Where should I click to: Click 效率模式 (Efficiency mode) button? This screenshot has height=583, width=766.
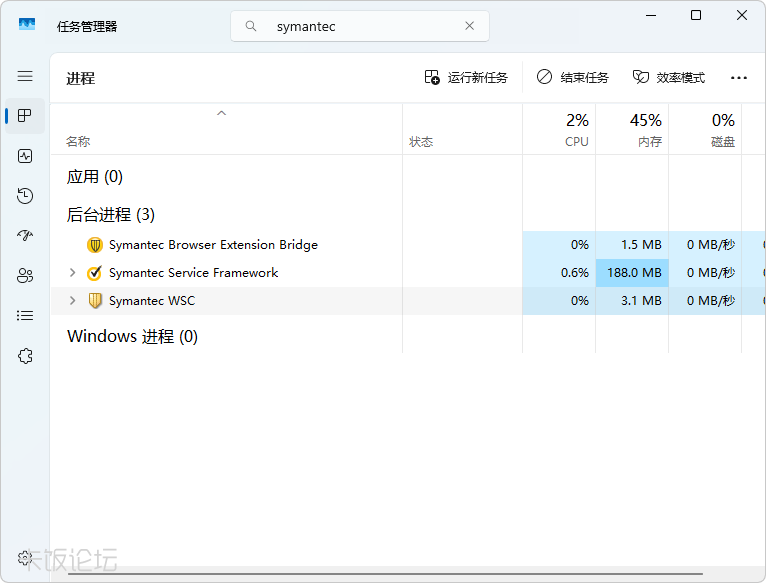click(669, 78)
